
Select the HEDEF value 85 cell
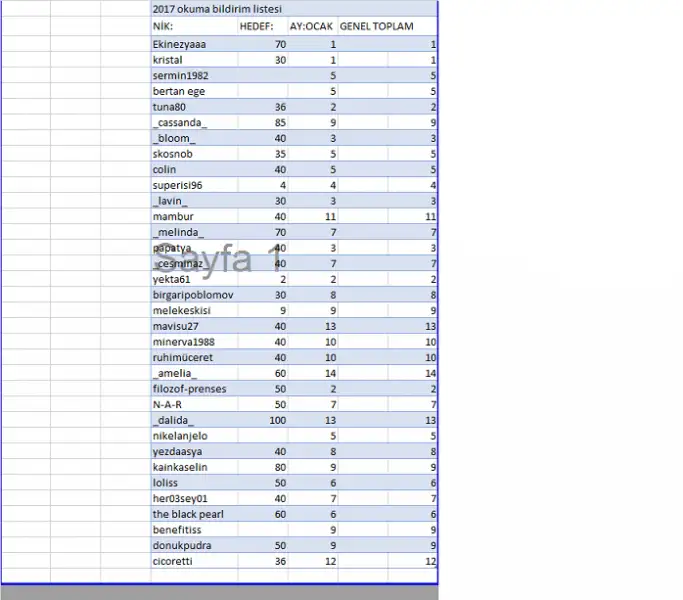click(262, 123)
